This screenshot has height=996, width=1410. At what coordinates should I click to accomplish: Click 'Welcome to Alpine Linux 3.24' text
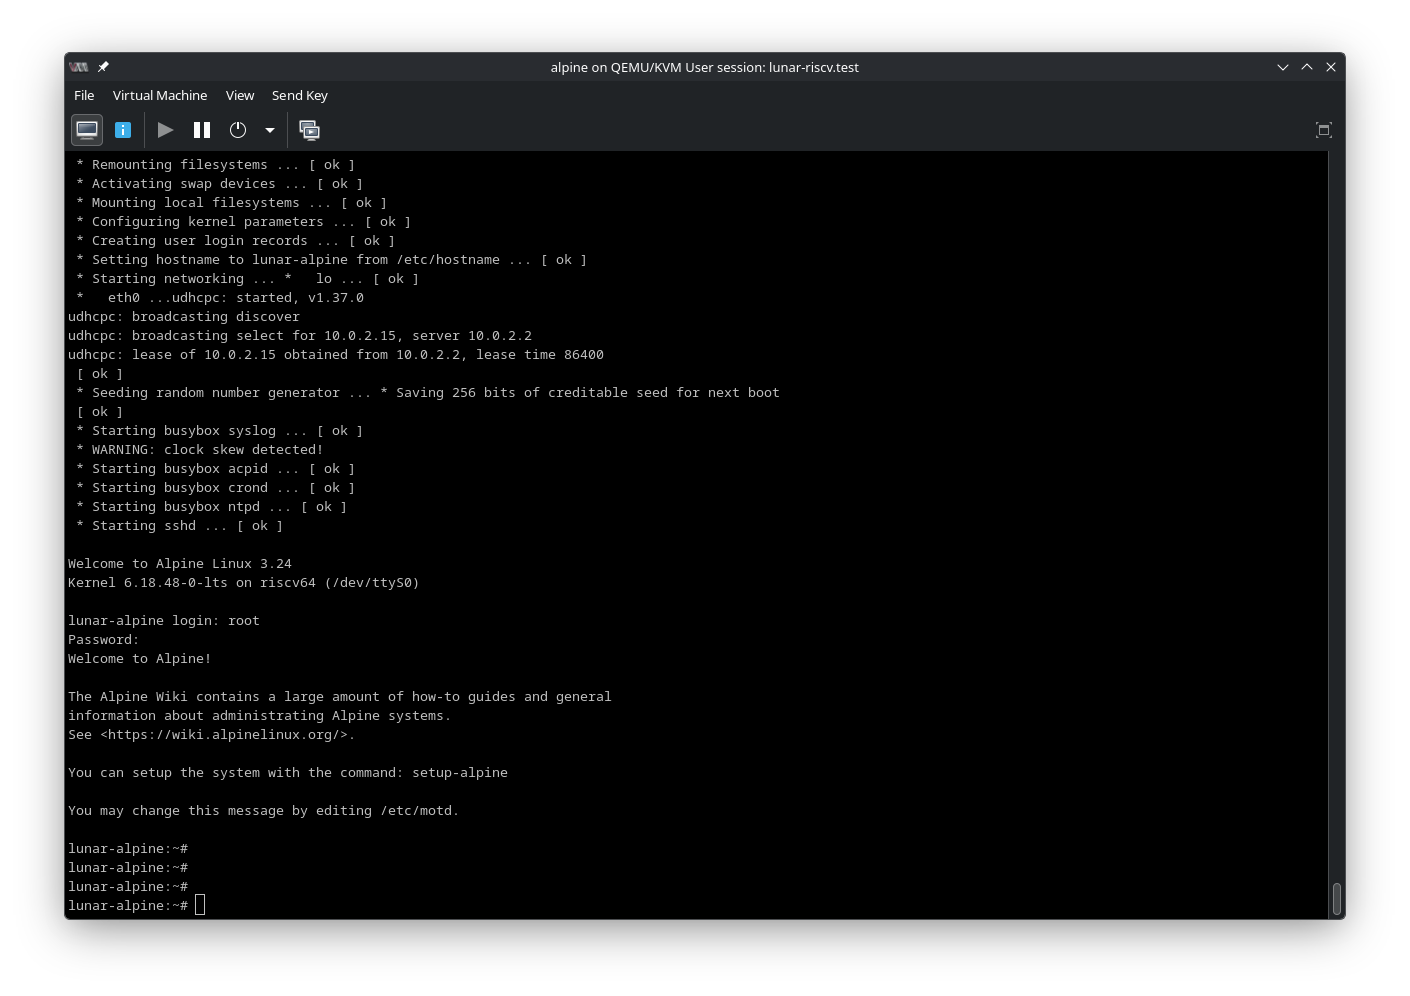[x=180, y=564]
